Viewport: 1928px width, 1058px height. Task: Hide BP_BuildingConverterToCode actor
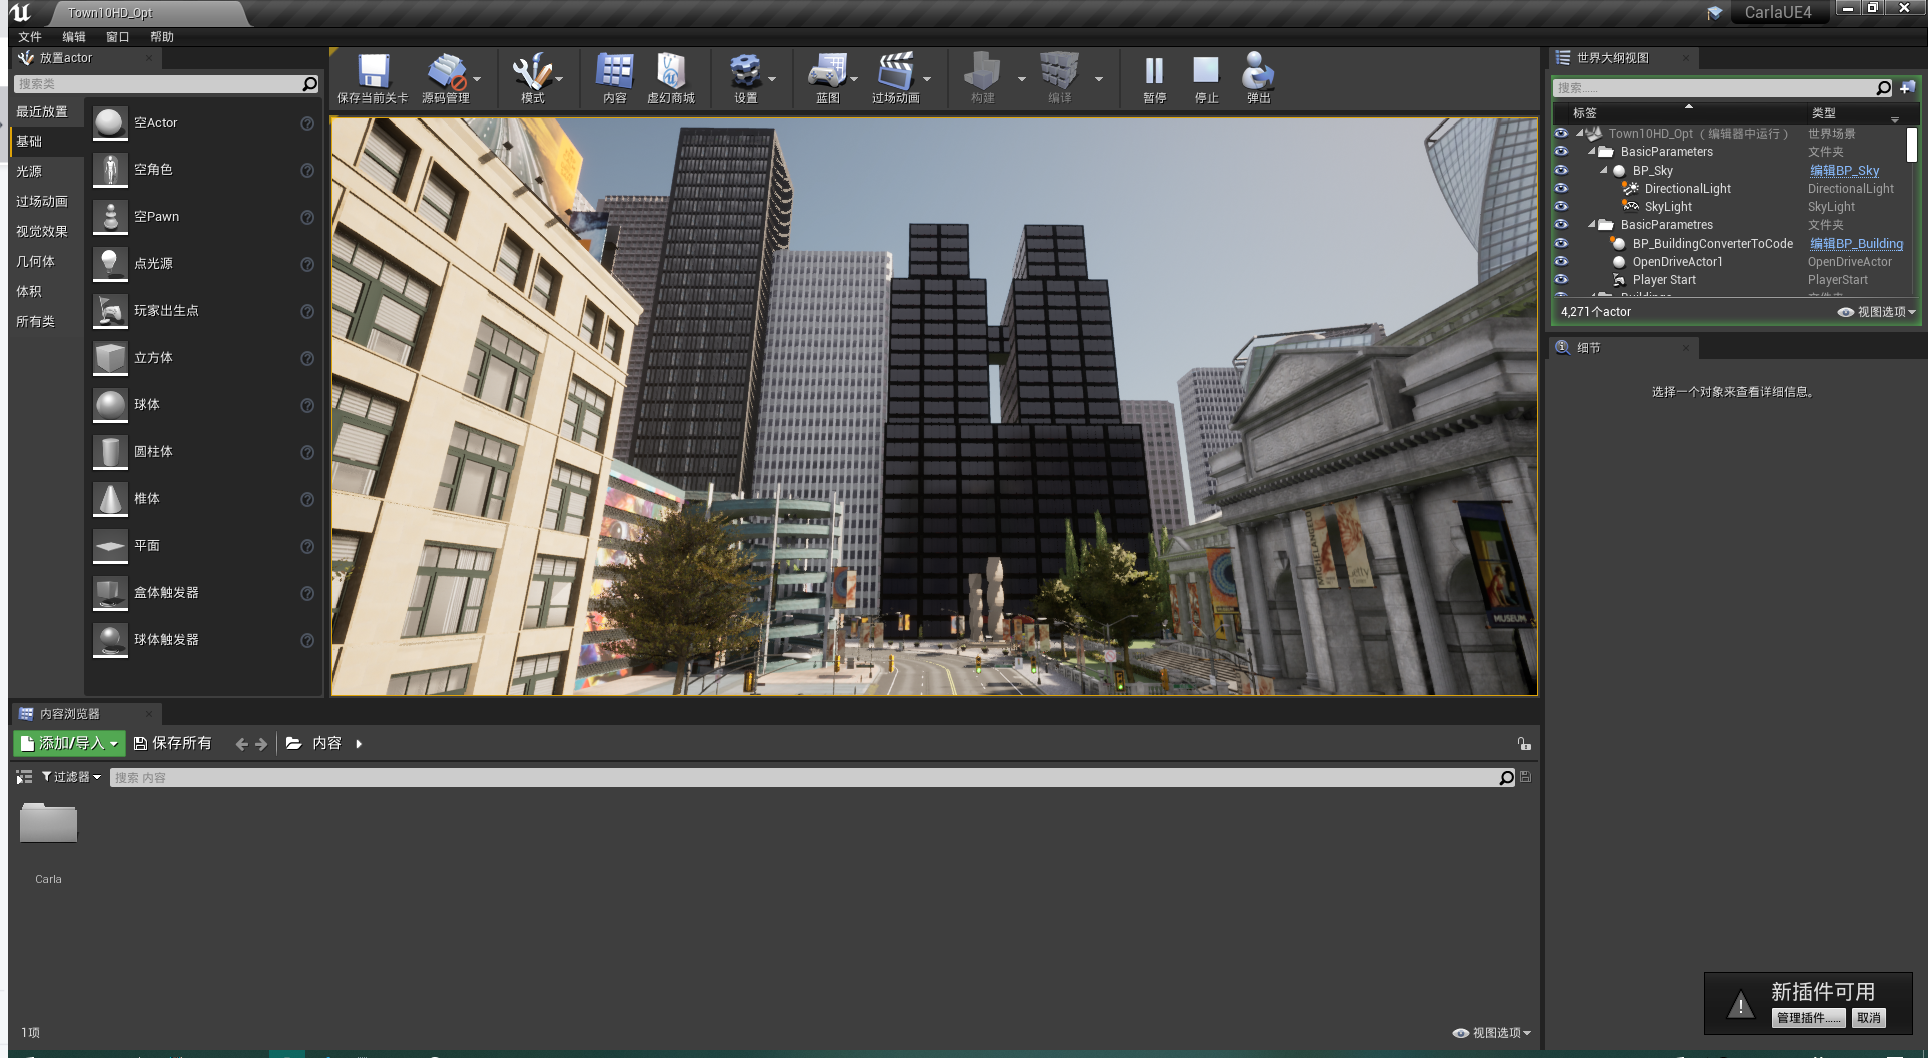coord(1561,243)
